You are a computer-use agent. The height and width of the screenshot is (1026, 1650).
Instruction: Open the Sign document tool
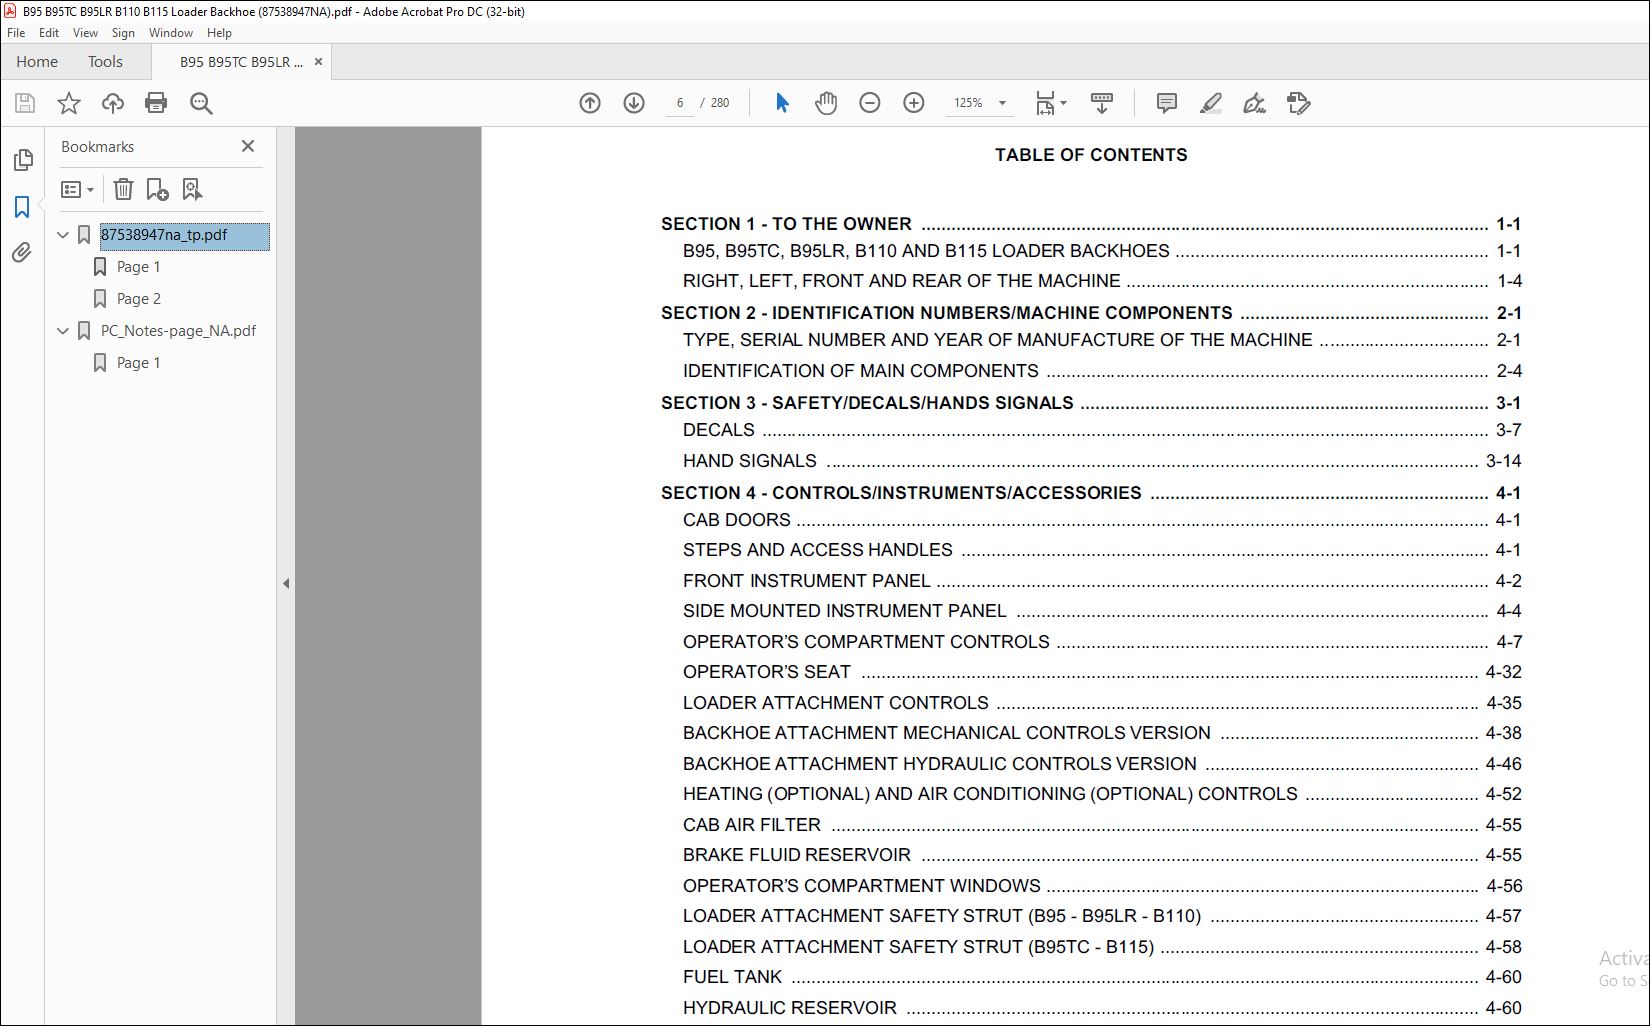click(1254, 103)
